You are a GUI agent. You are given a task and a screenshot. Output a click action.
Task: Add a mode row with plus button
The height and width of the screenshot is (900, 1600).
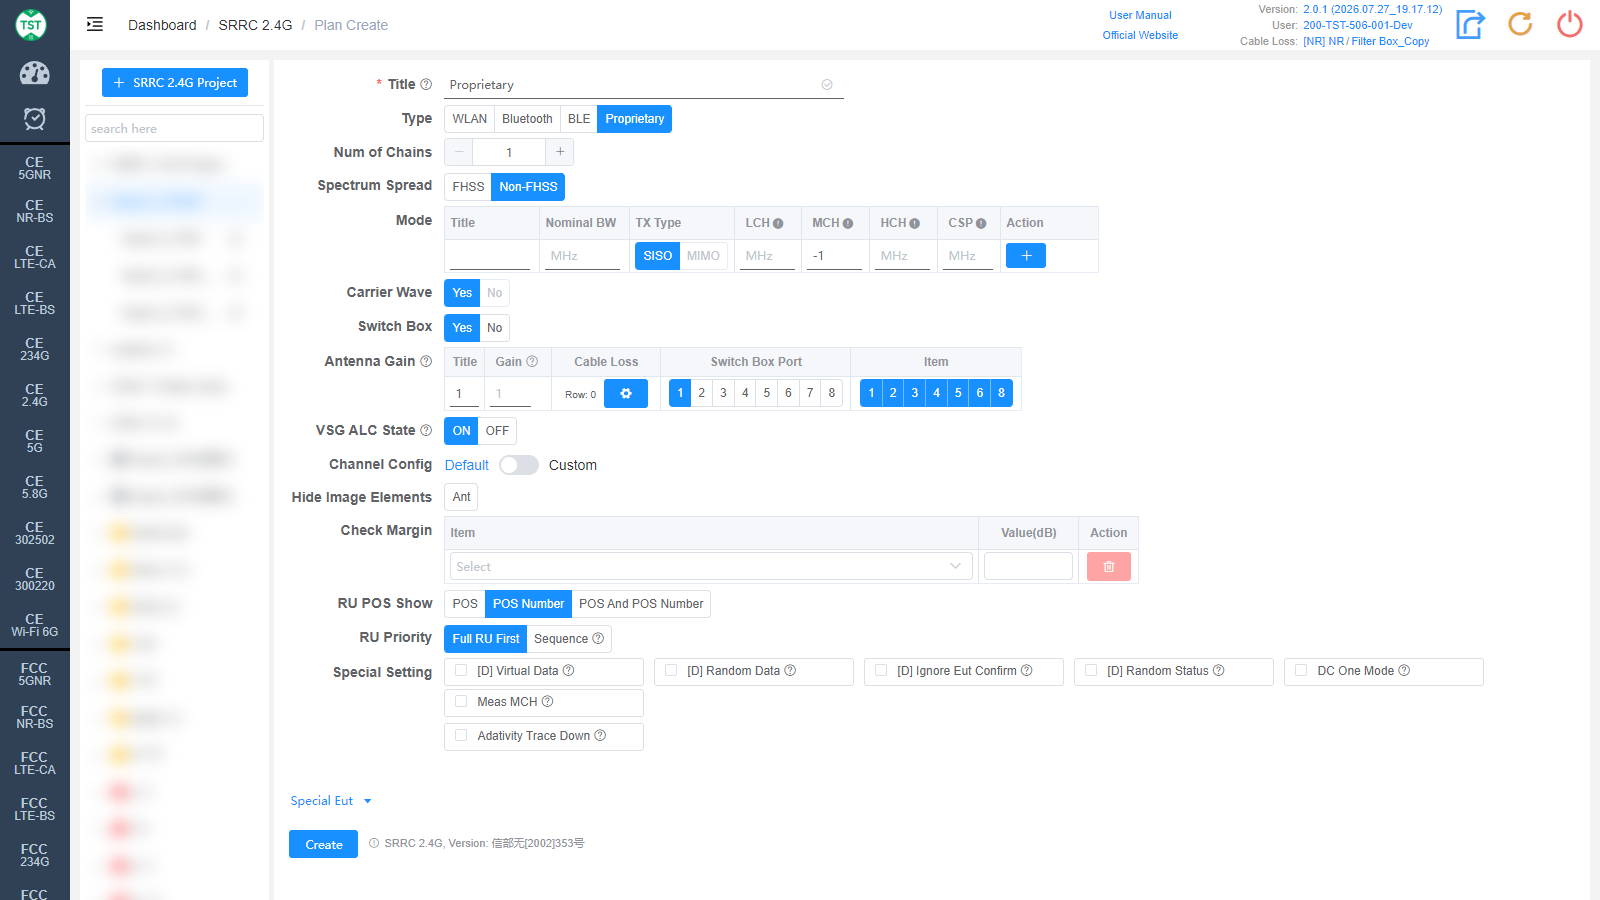tap(1026, 256)
